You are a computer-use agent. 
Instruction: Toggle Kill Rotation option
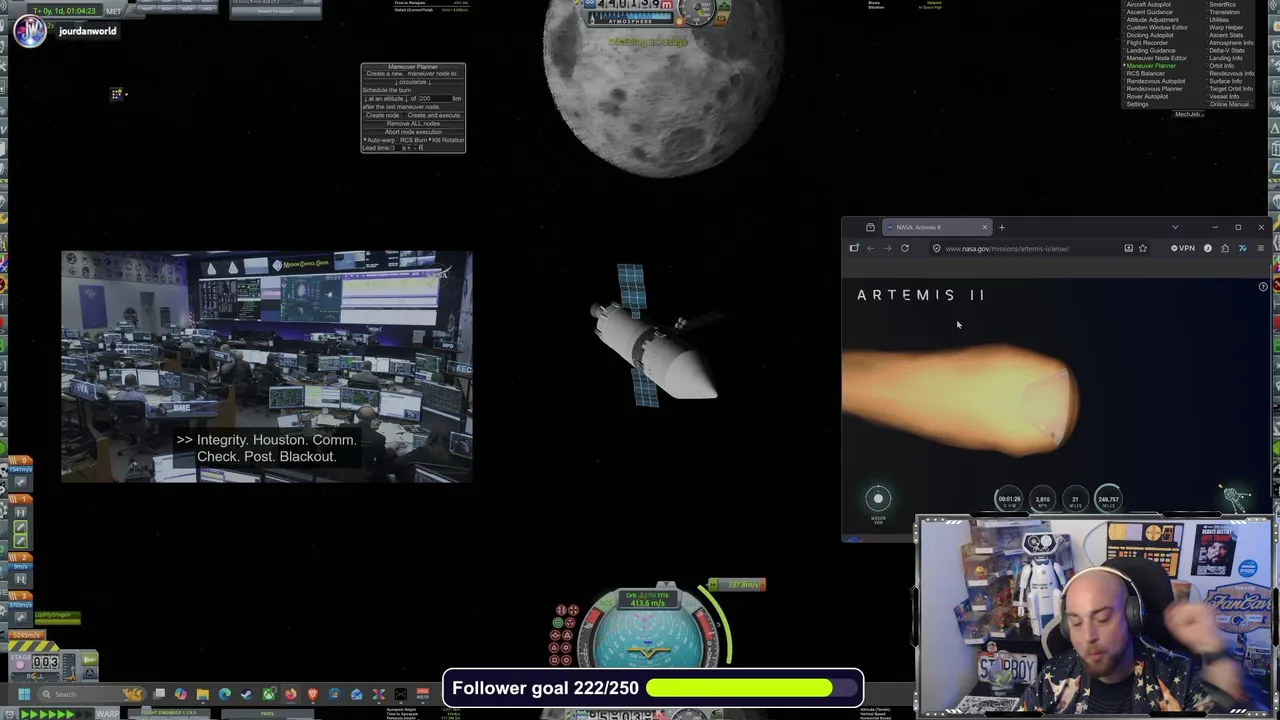[x=446, y=140]
